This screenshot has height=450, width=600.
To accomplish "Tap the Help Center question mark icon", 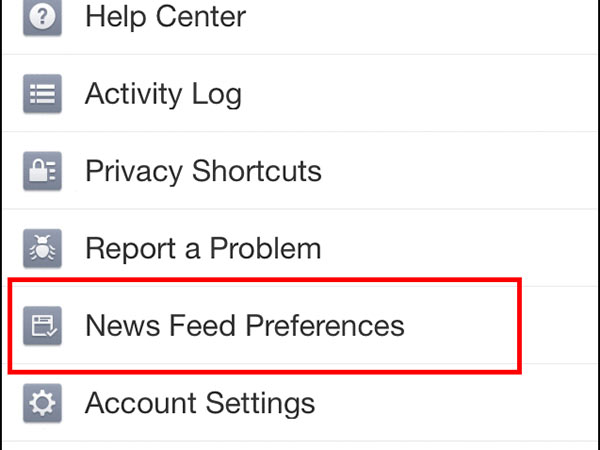I will (x=42, y=17).
